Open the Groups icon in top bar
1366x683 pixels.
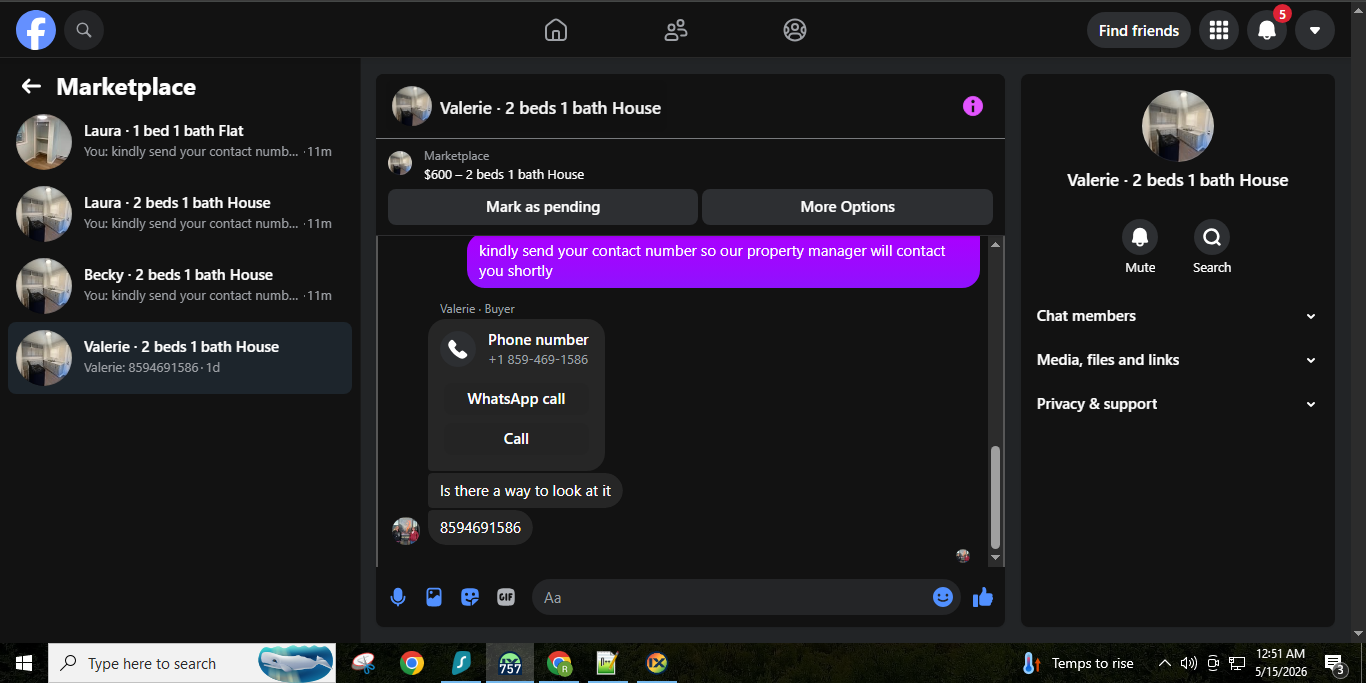tap(795, 30)
